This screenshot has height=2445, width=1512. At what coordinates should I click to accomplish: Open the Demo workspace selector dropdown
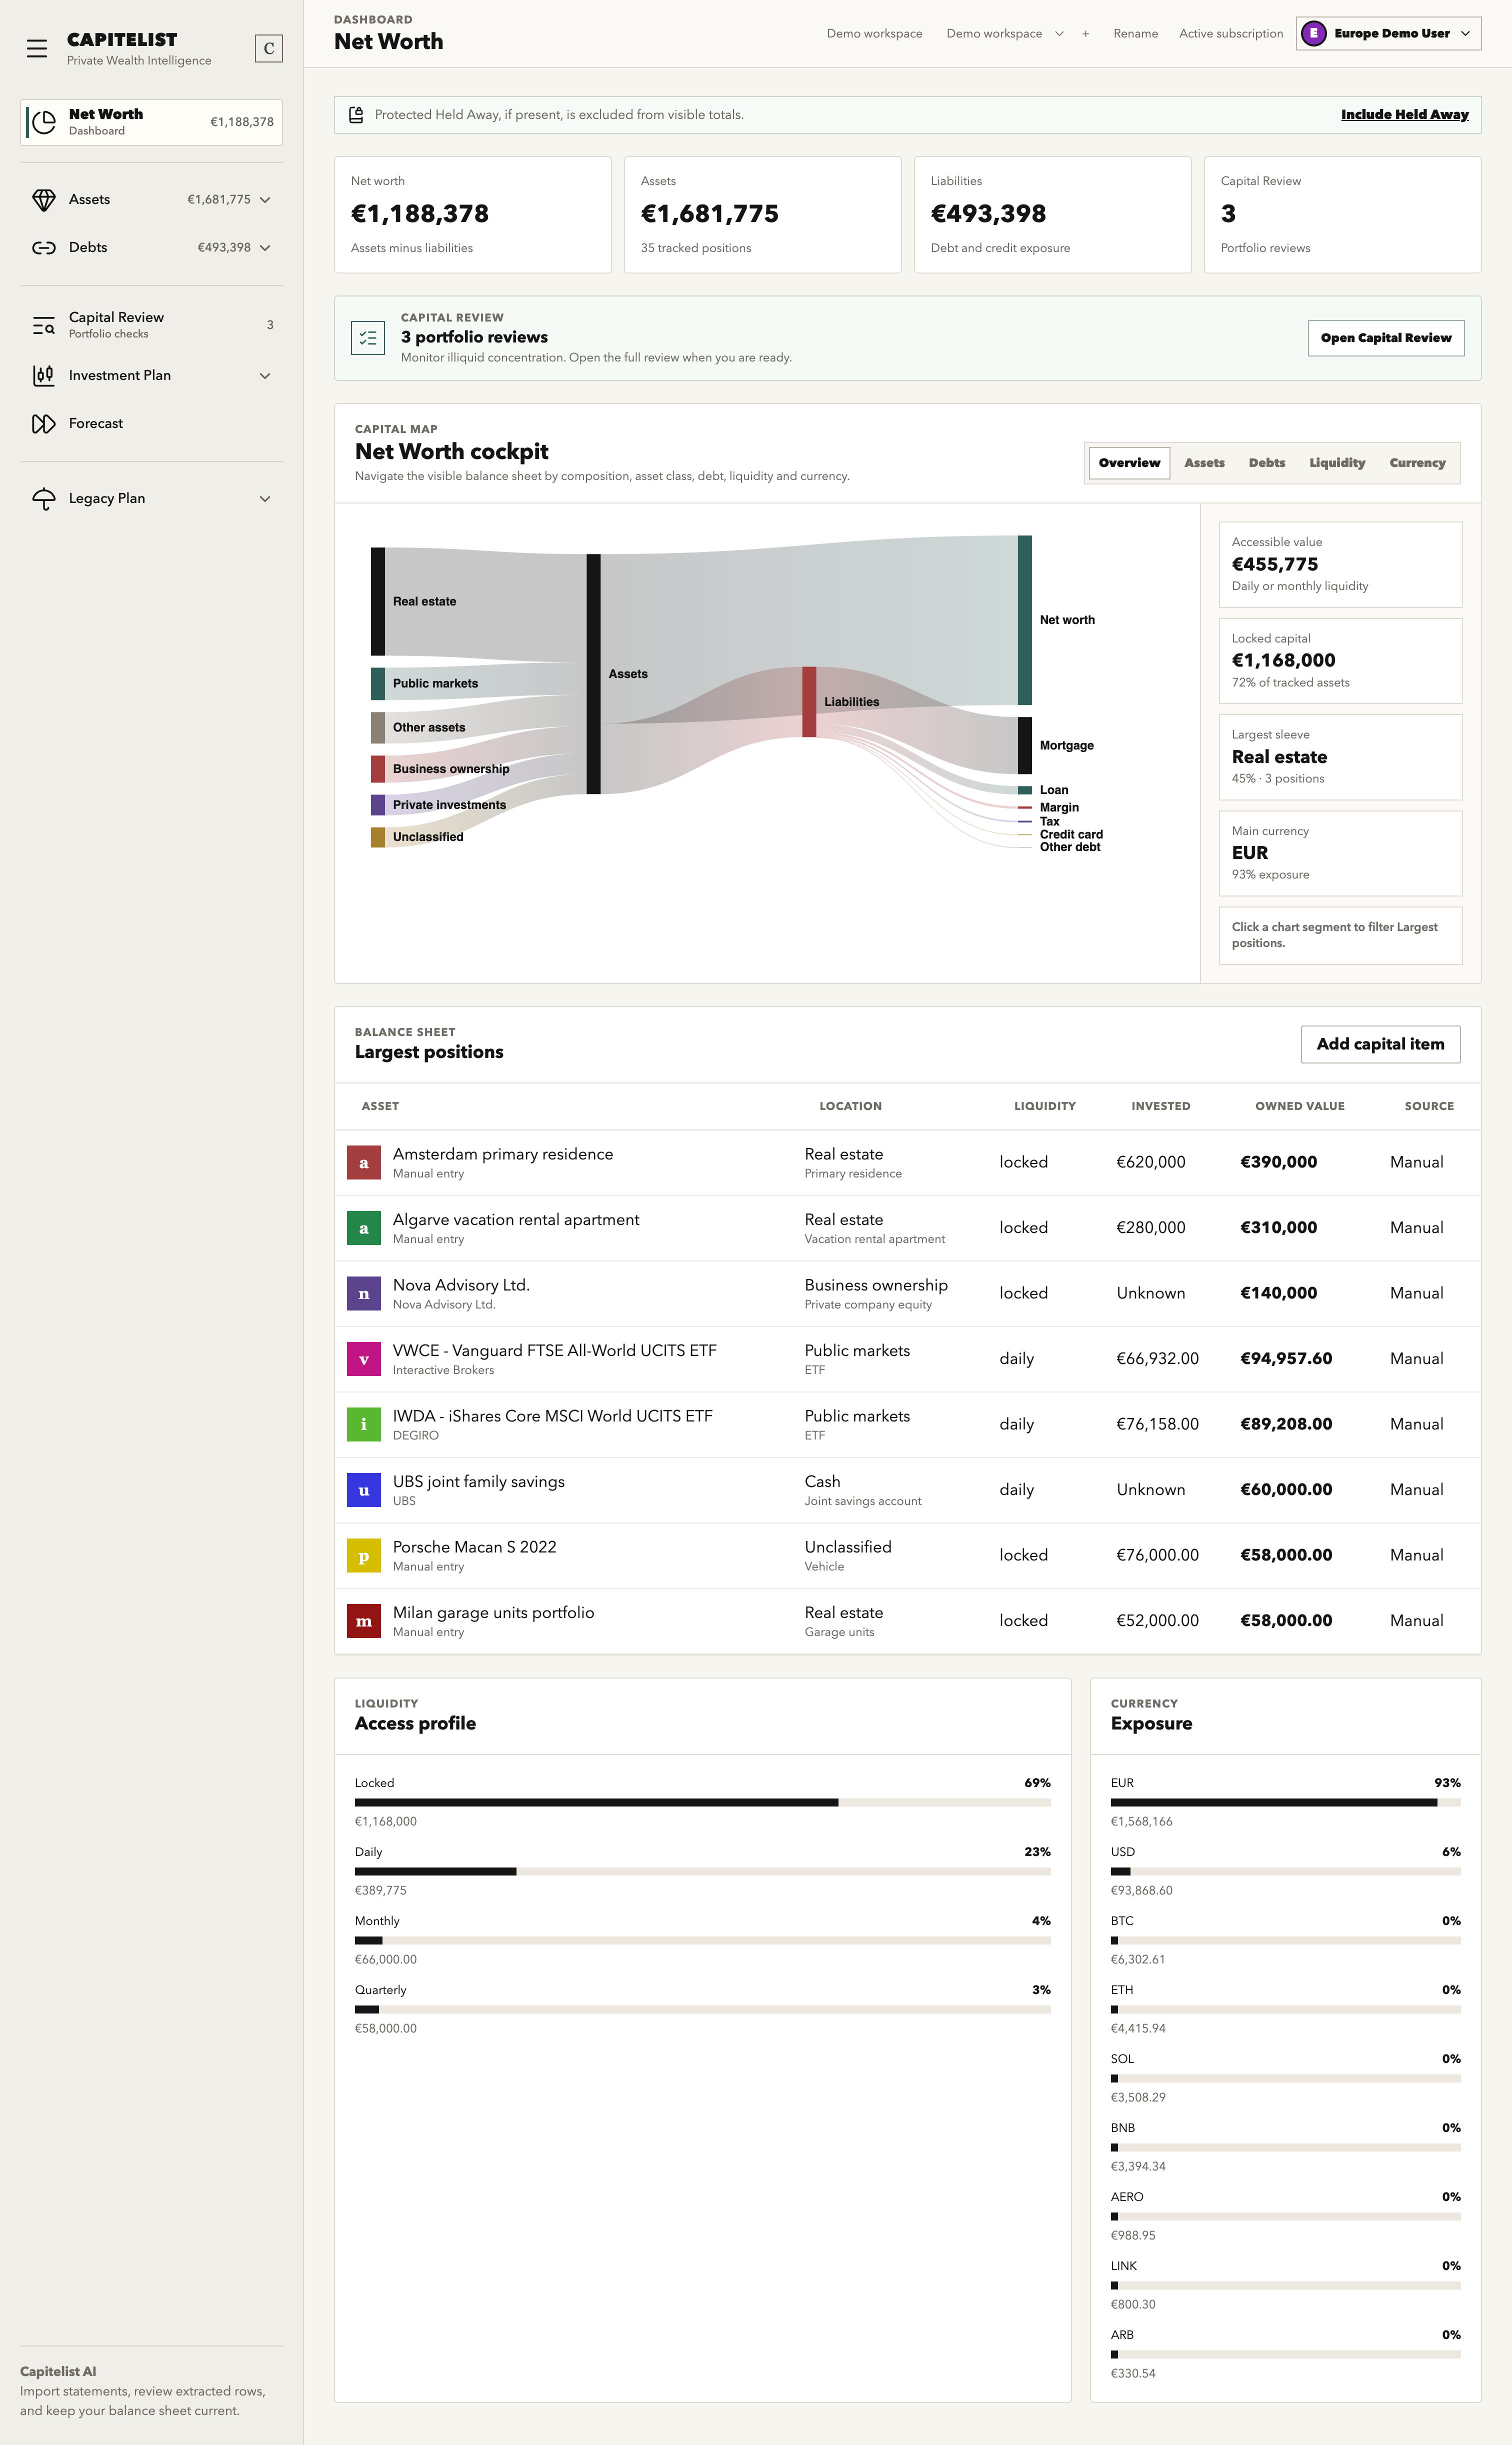coord(1005,34)
